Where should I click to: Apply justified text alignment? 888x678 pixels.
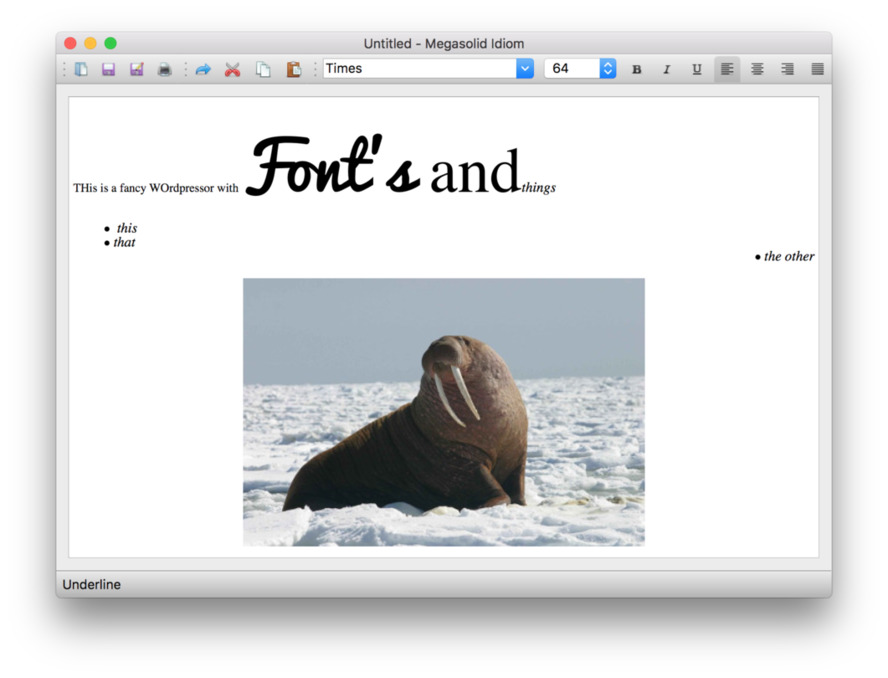tap(817, 68)
